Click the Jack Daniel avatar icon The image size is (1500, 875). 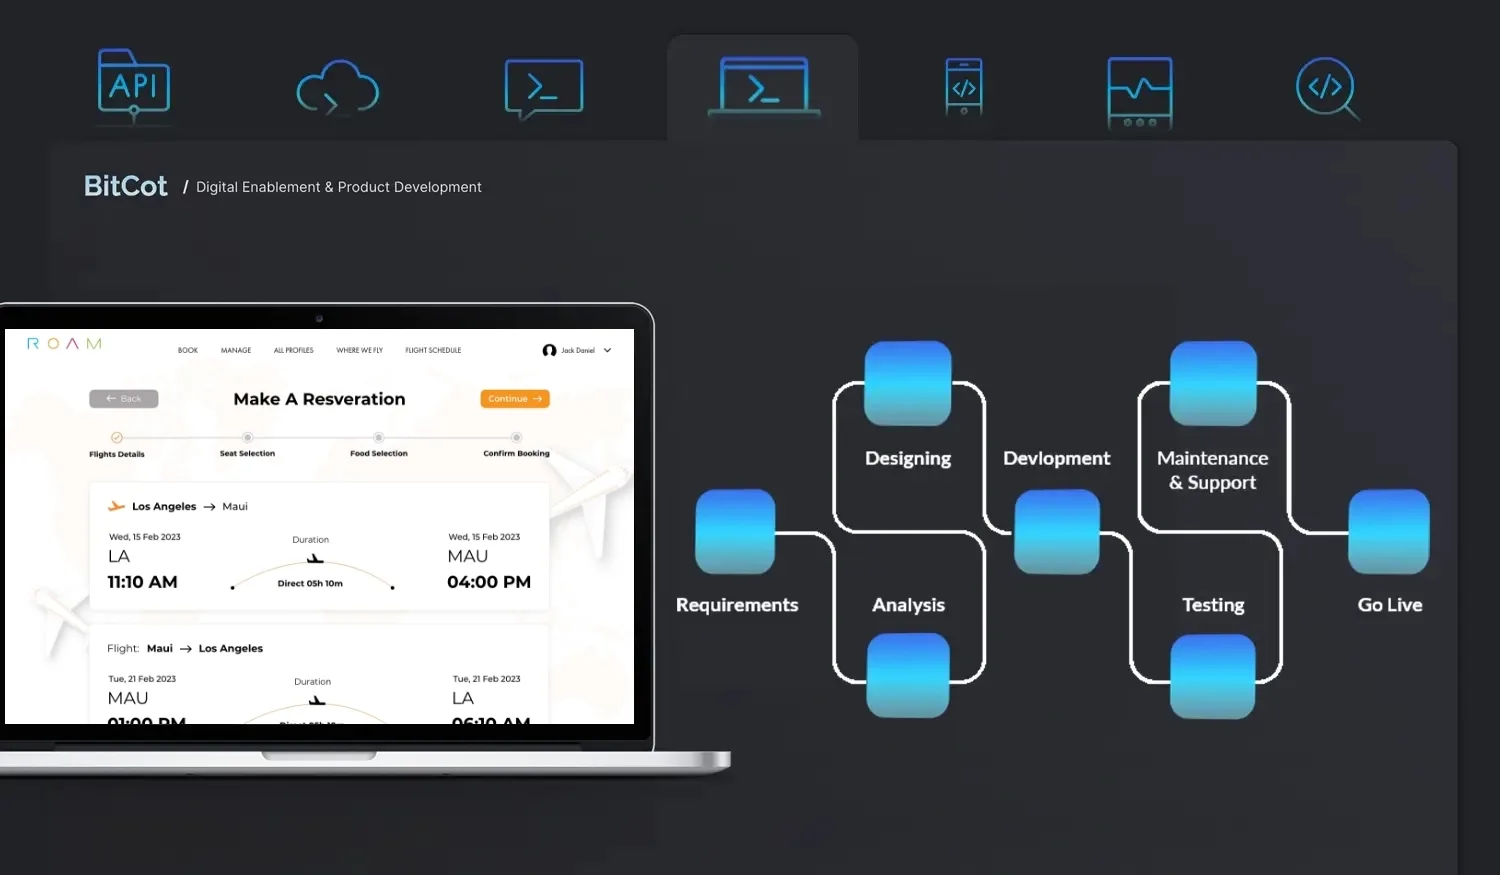tap(549, 351)
